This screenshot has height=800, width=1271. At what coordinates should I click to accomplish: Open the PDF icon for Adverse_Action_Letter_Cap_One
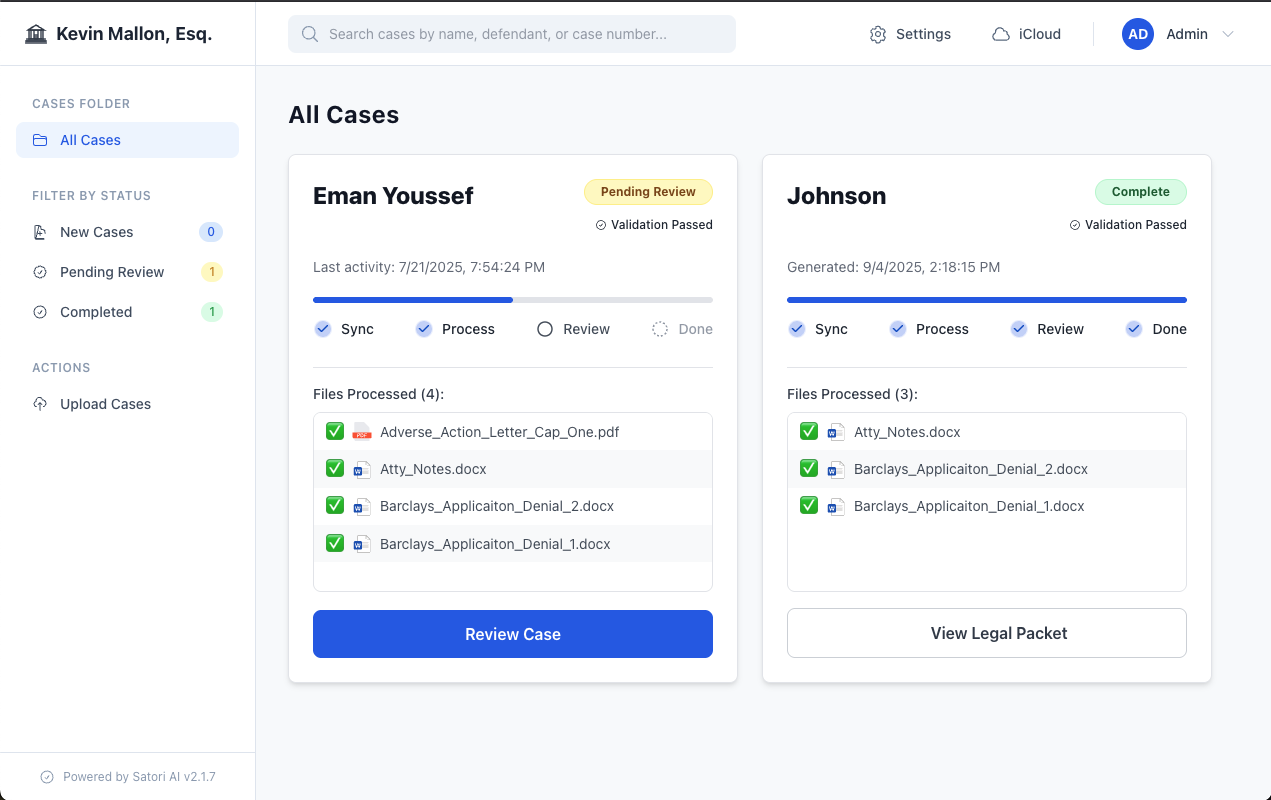coord(361,431)
